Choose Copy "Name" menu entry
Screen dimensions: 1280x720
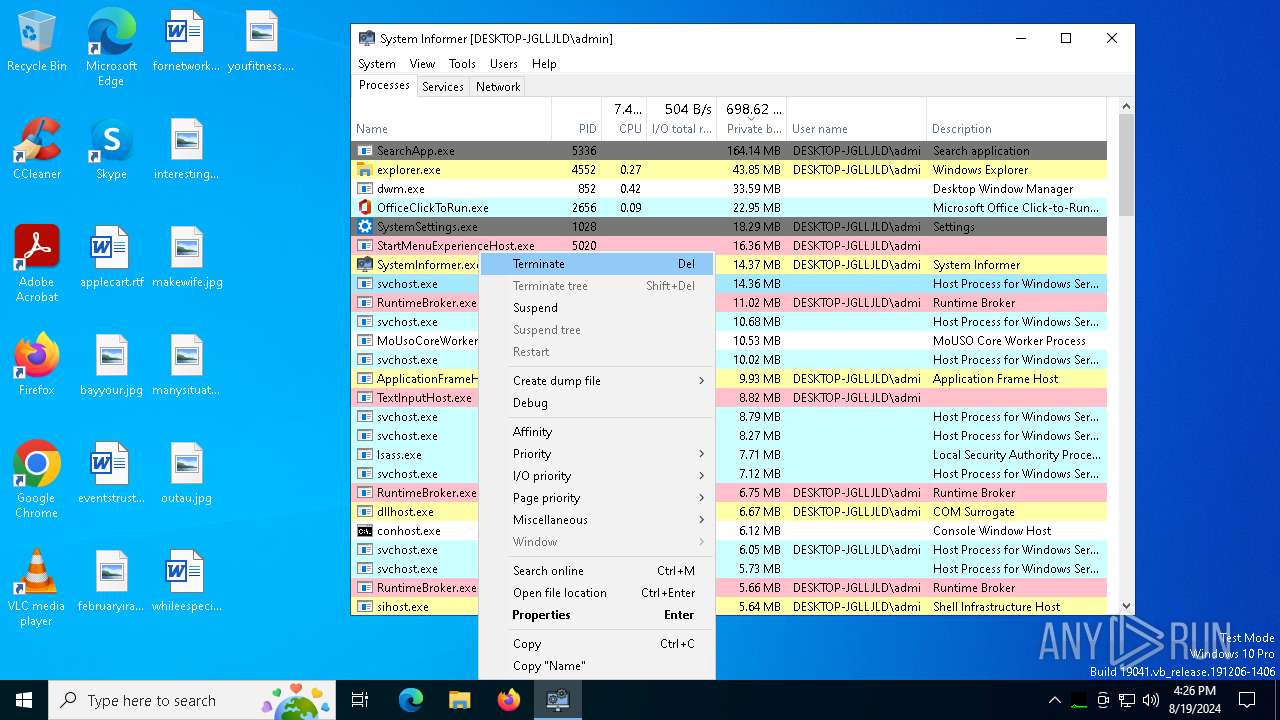click(x=597, y=666)
